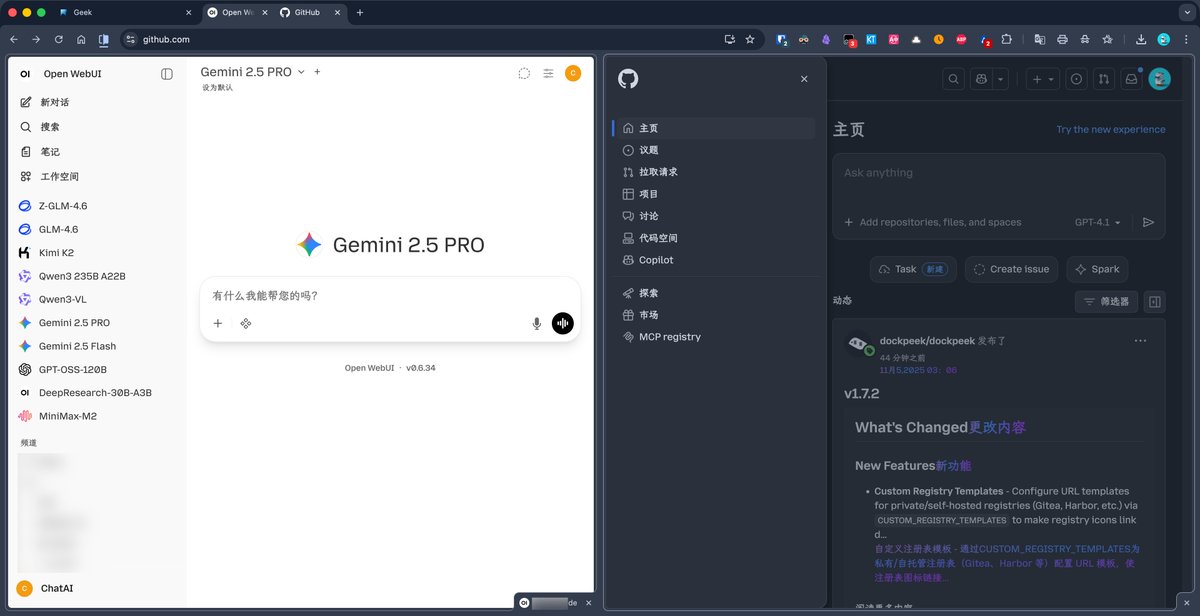Open Copilot chat icon in GitHub header
Viewport: 1200px width, 616px height.
[x=982, y=79]
